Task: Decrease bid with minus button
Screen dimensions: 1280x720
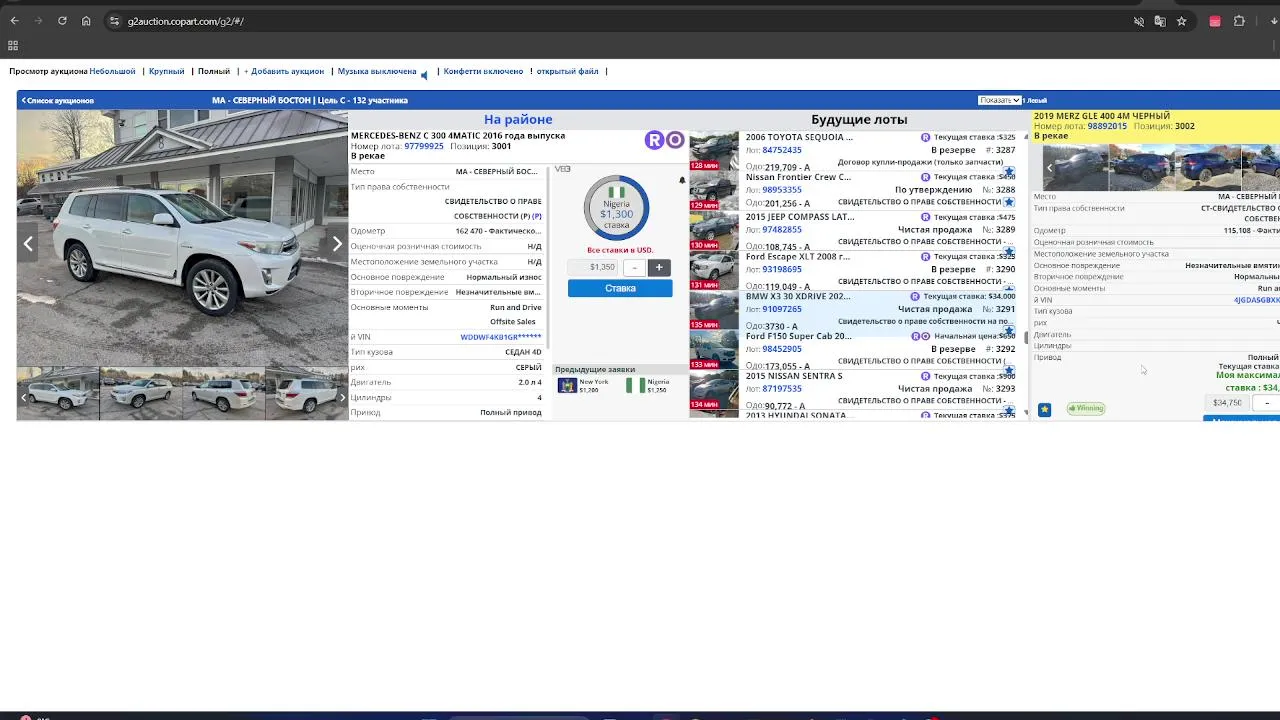Action: [x=634, y=267]
